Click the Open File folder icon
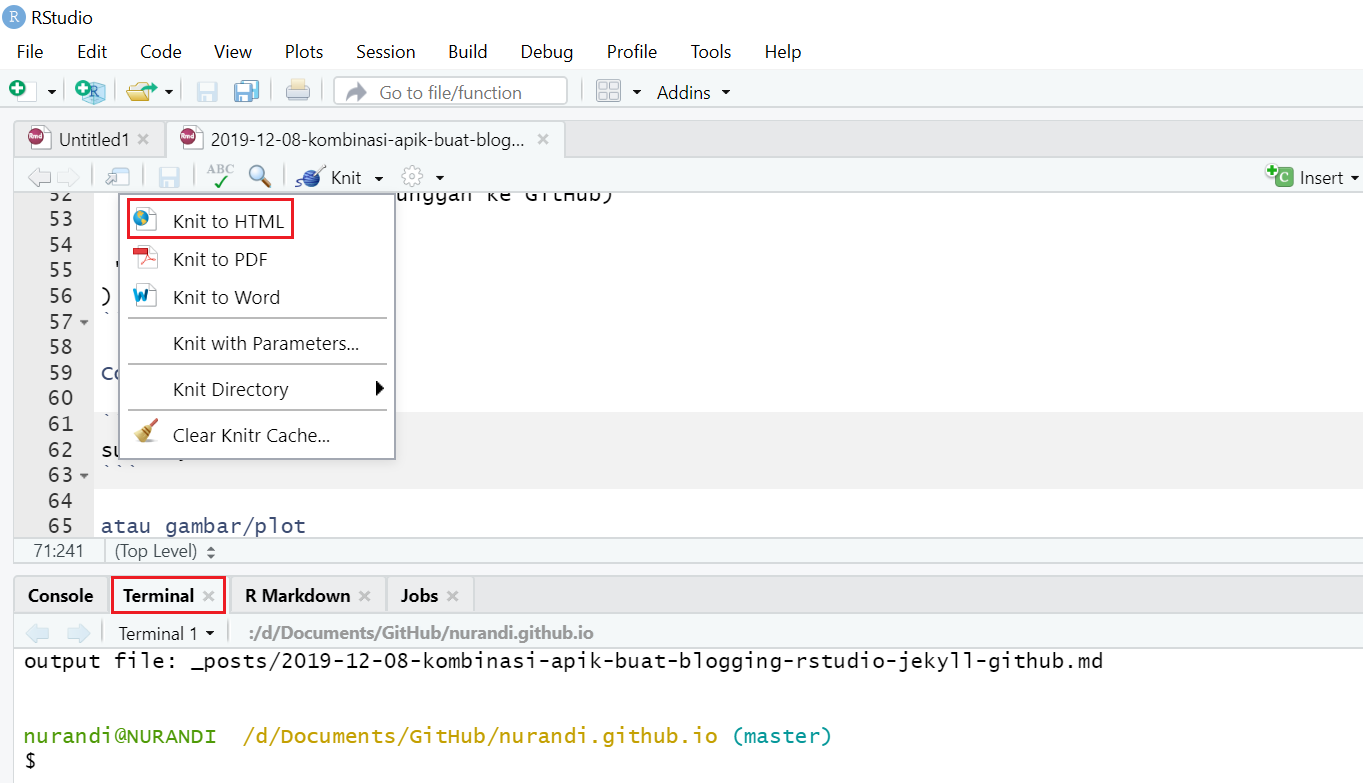1363x783 pixels. (x=142, y=91)
